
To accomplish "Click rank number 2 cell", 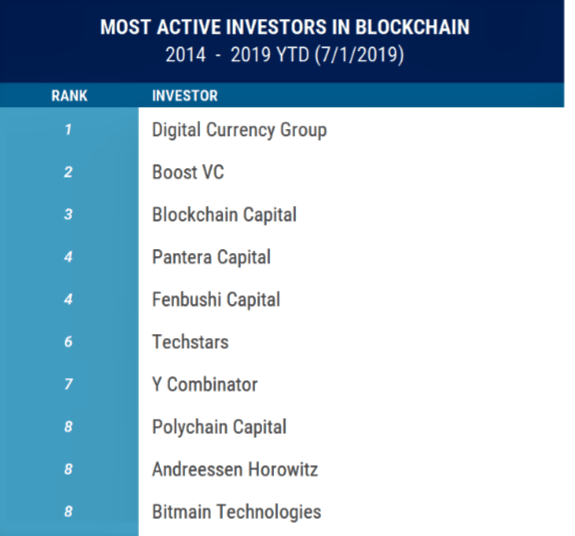I will pos(68,172).
